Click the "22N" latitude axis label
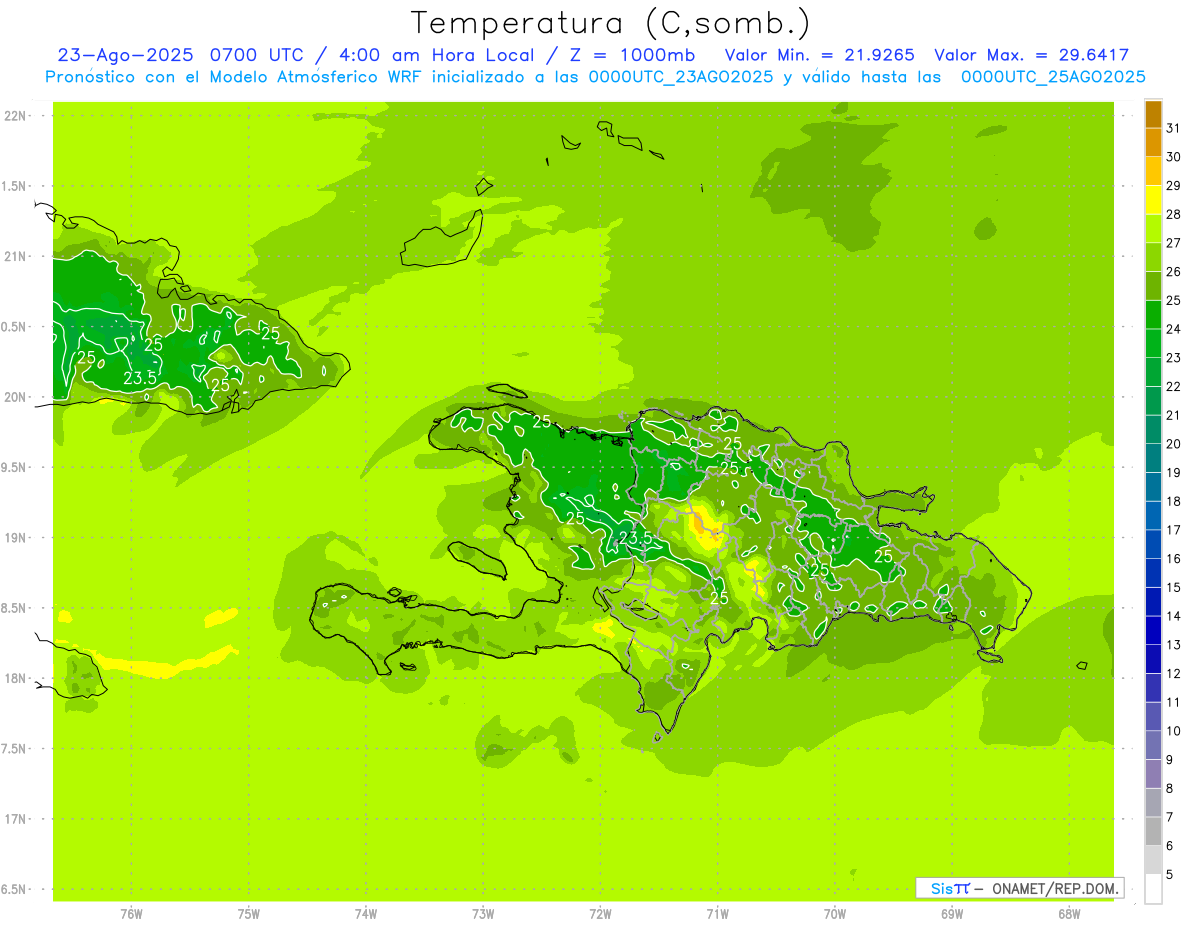The height and width of the screenshot is (927, 1200). click(x=15, y=116)
